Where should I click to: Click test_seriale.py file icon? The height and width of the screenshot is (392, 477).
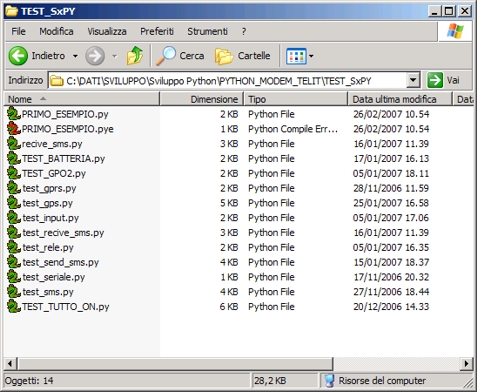pos(14,277)
